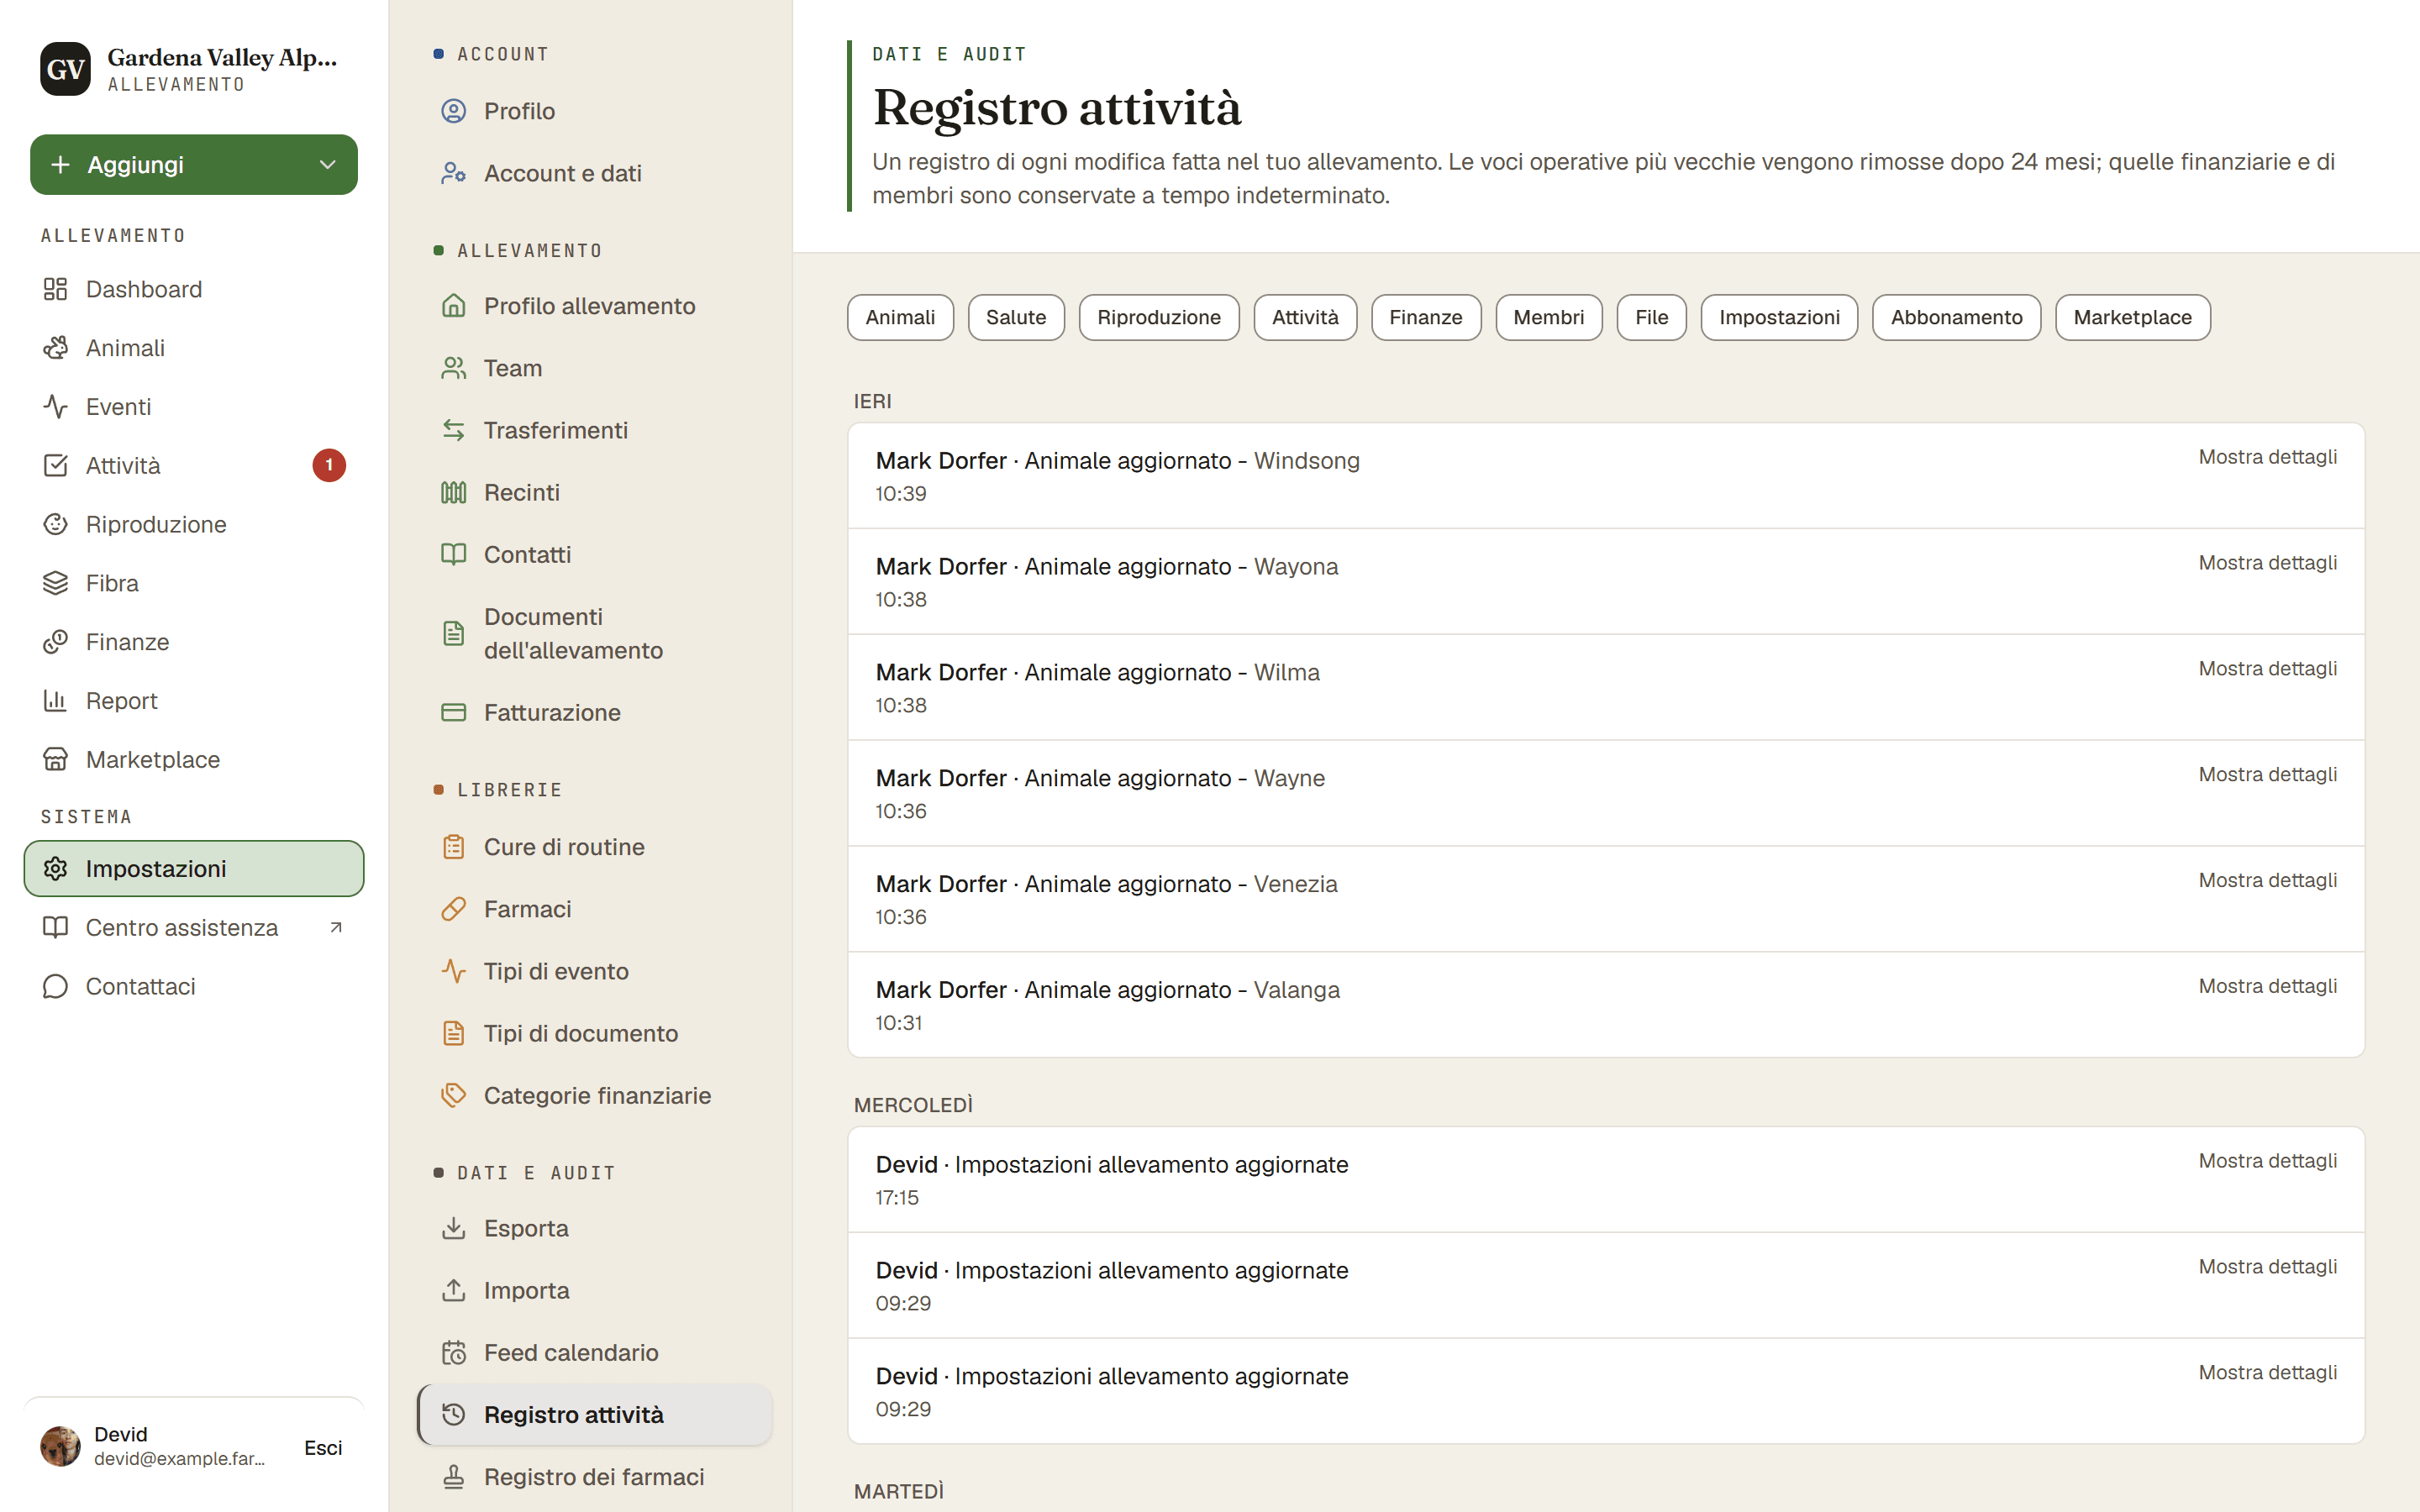Open Tipi di documento library
Screen dimensions: 2420x1512
(595, 1033)
